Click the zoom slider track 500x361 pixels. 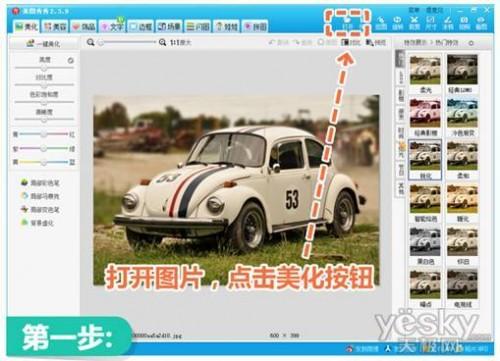(127, 43)
